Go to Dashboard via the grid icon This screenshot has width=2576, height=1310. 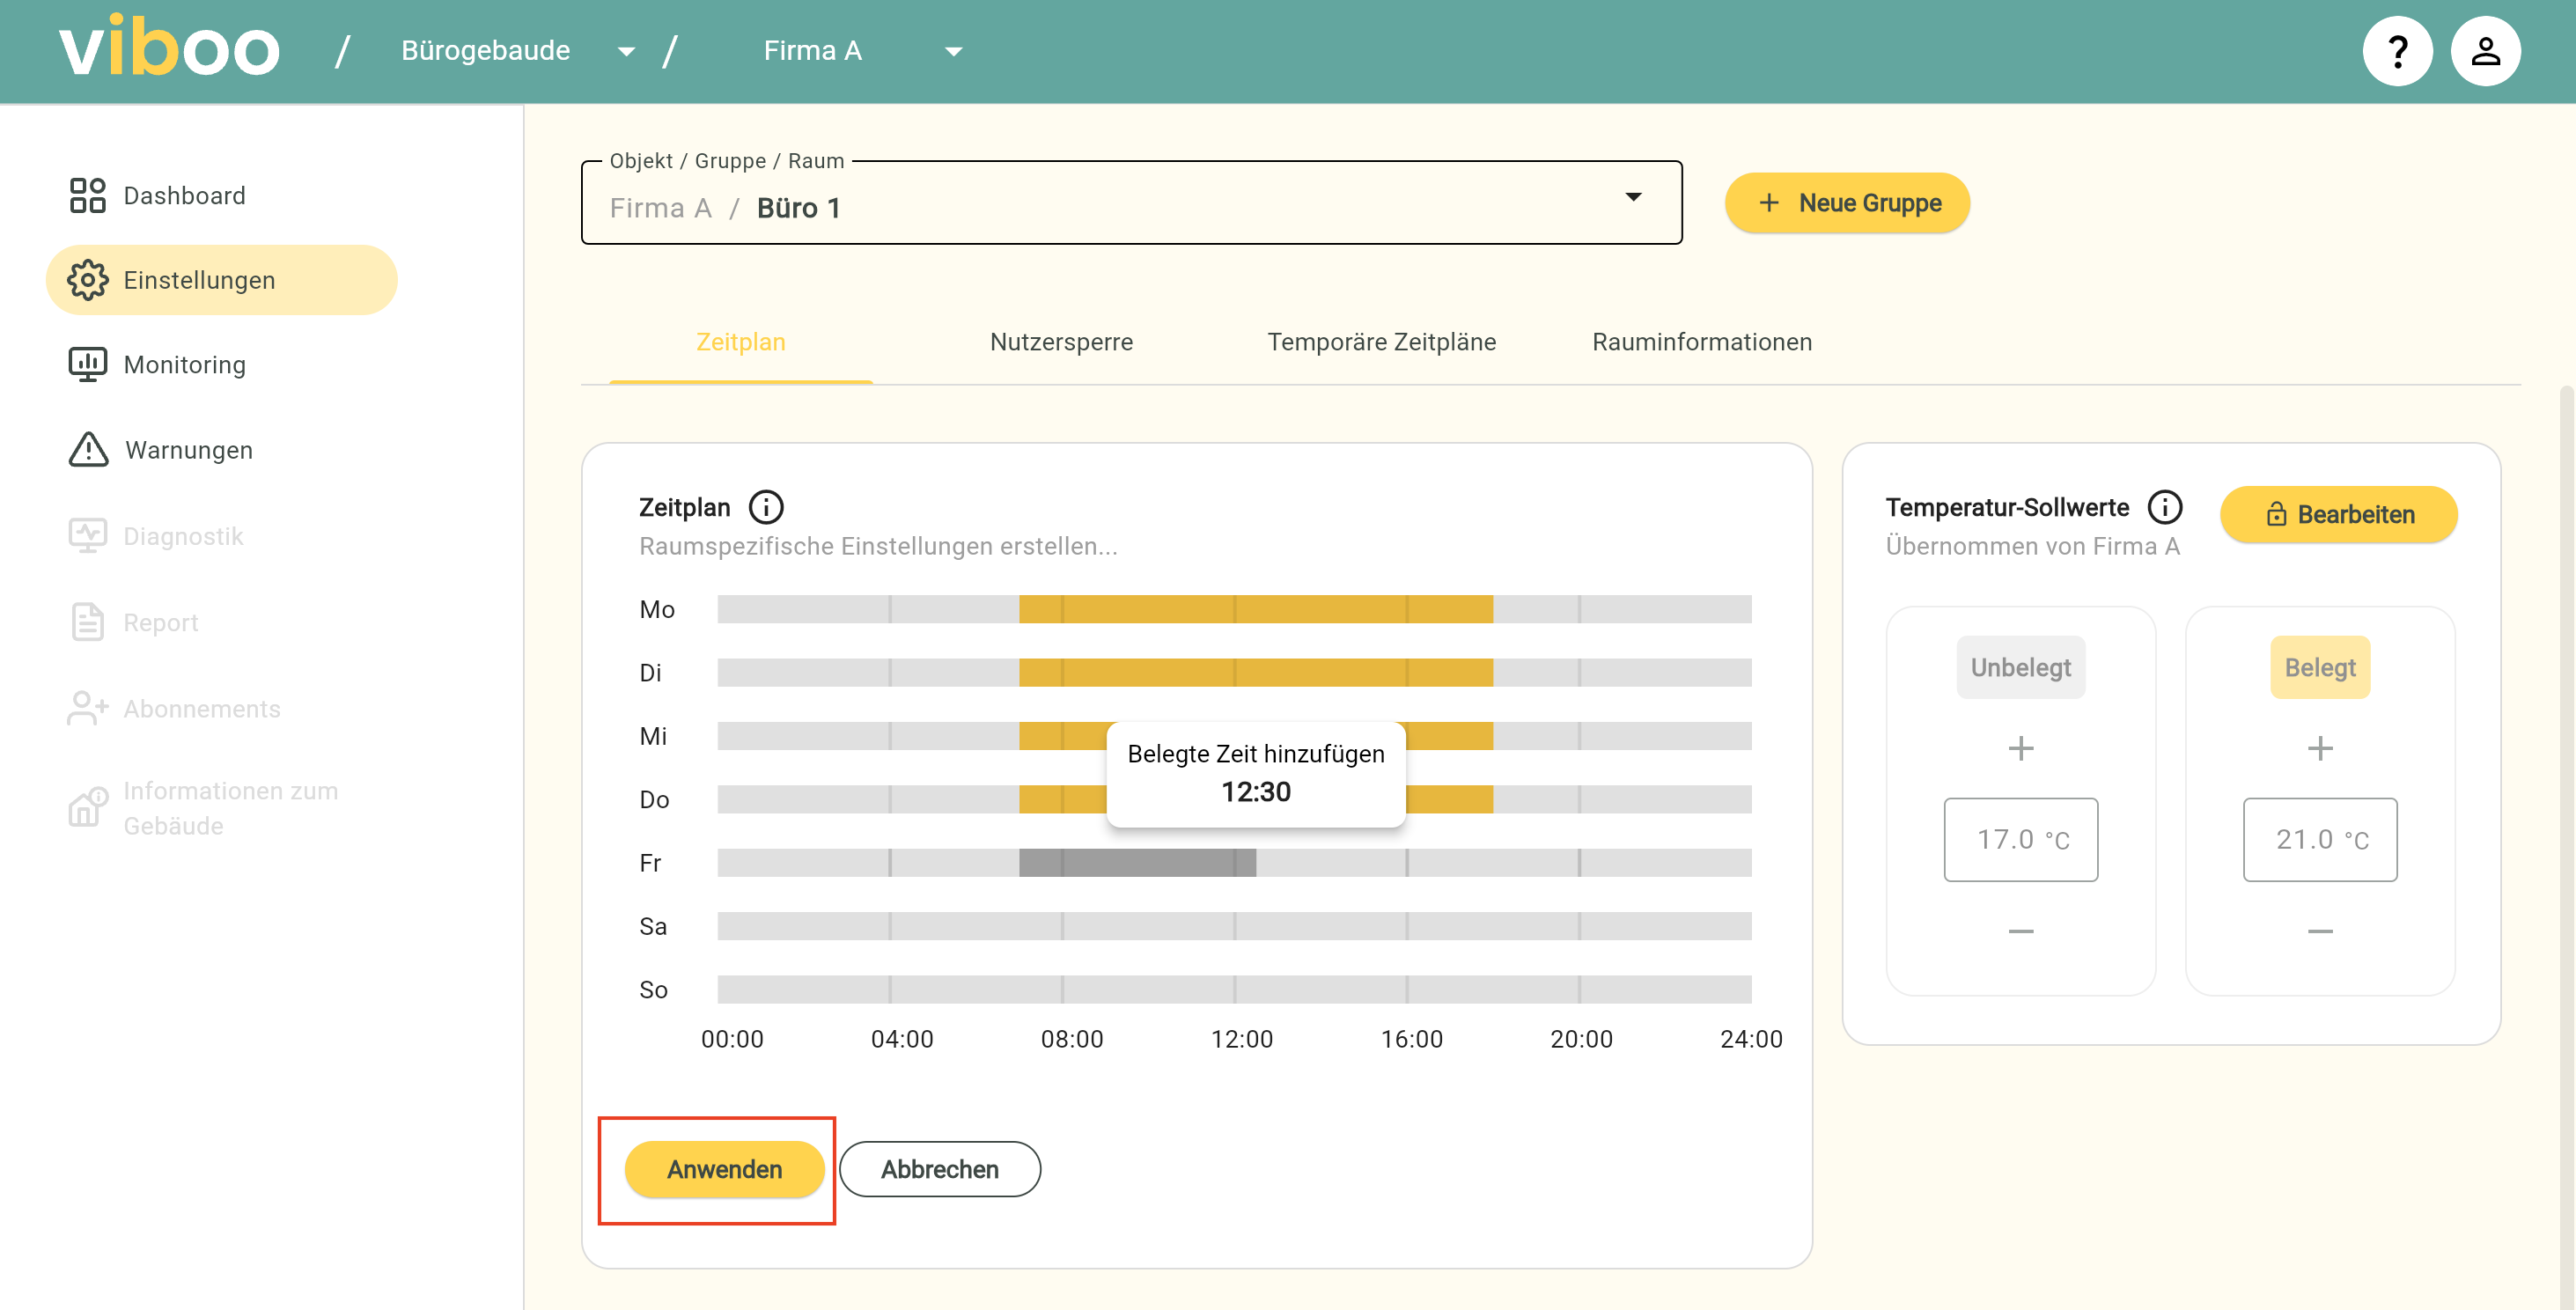[x=87, y=195]
